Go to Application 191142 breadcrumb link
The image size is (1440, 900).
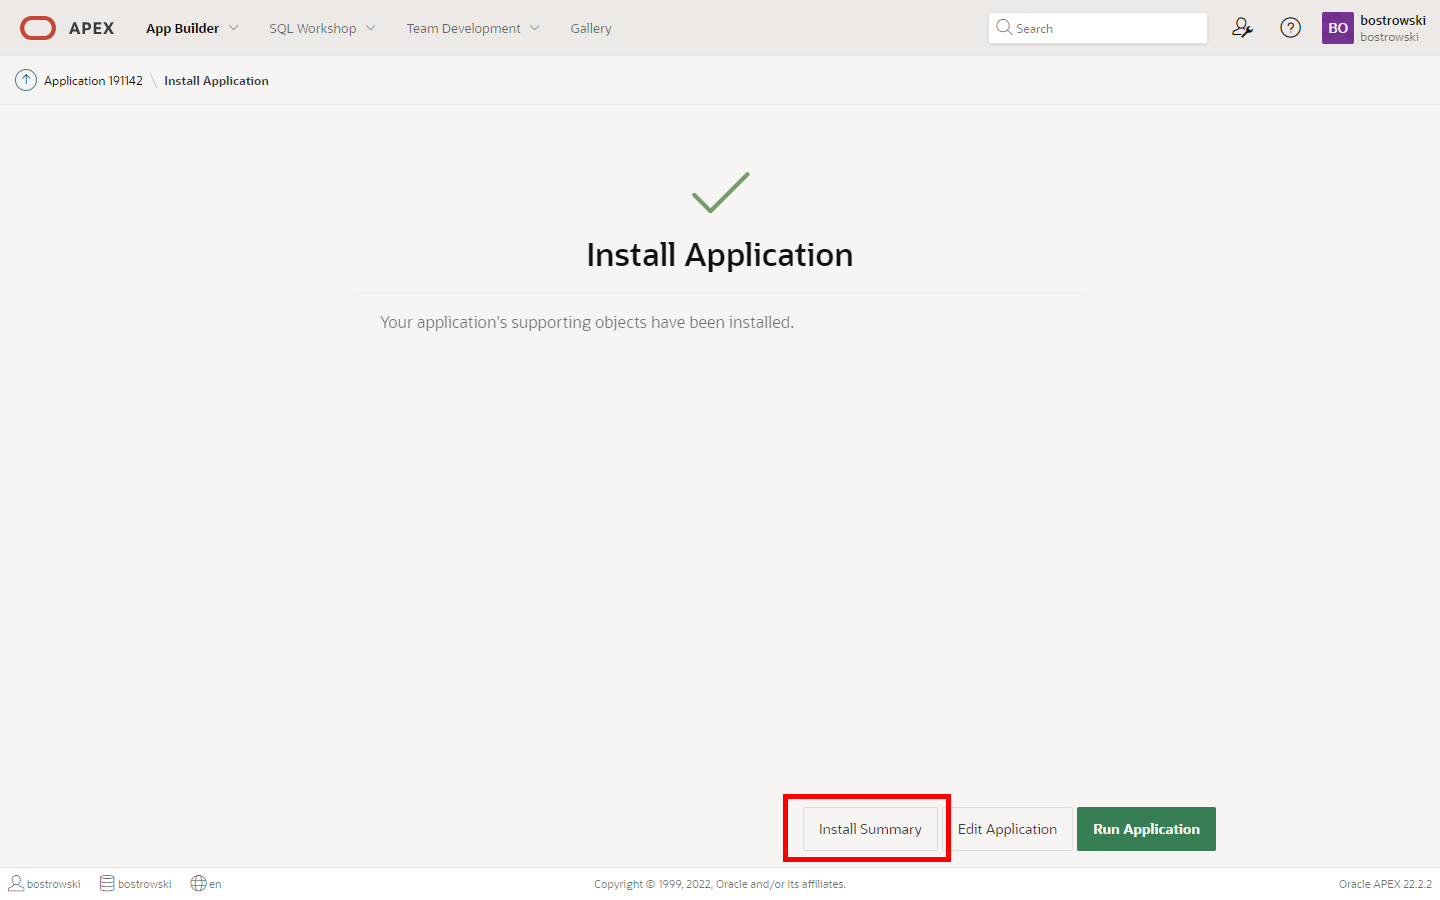[93, 80]
